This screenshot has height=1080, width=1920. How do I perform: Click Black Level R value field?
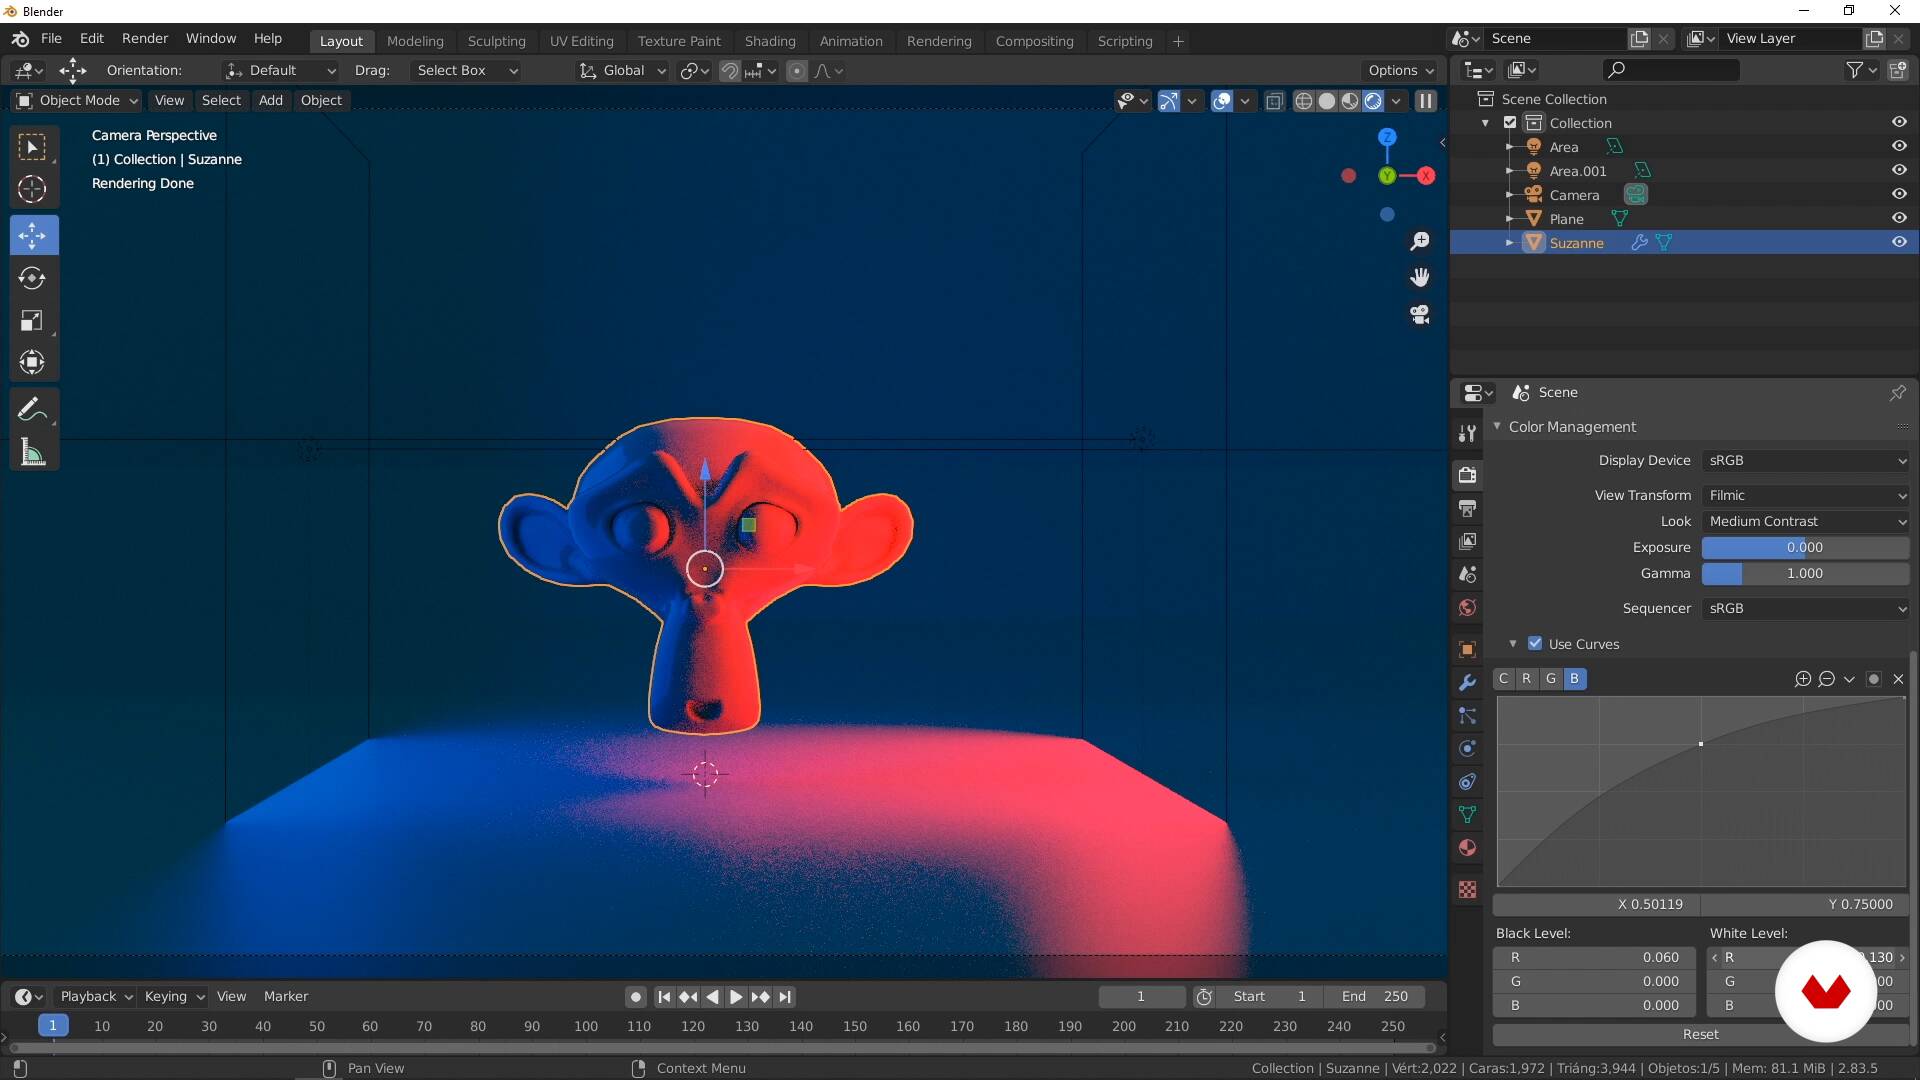click(1595, 957)
